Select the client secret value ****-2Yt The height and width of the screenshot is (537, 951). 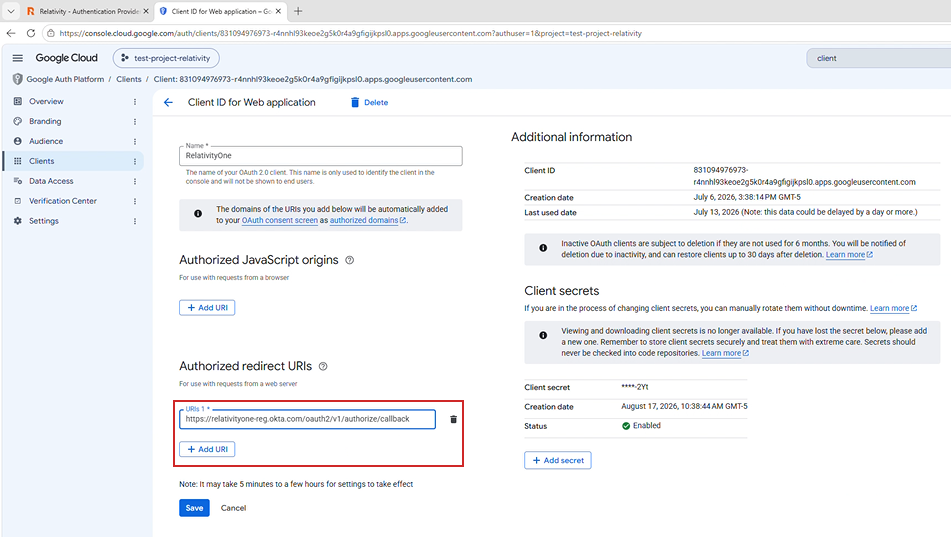[634, 387]
